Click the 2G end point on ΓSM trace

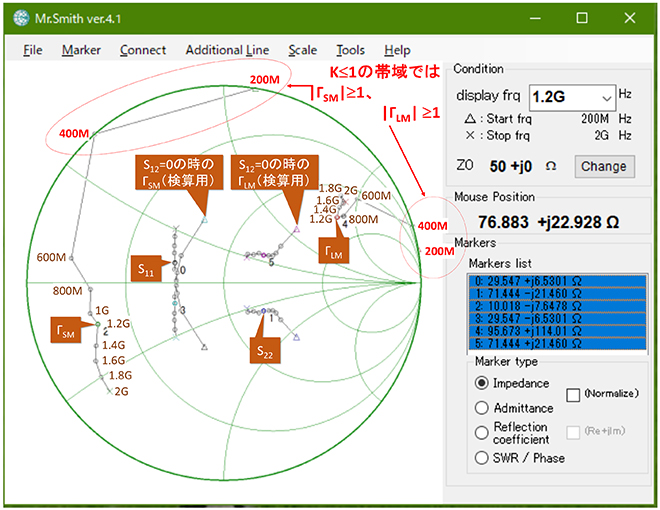(110, 391)
